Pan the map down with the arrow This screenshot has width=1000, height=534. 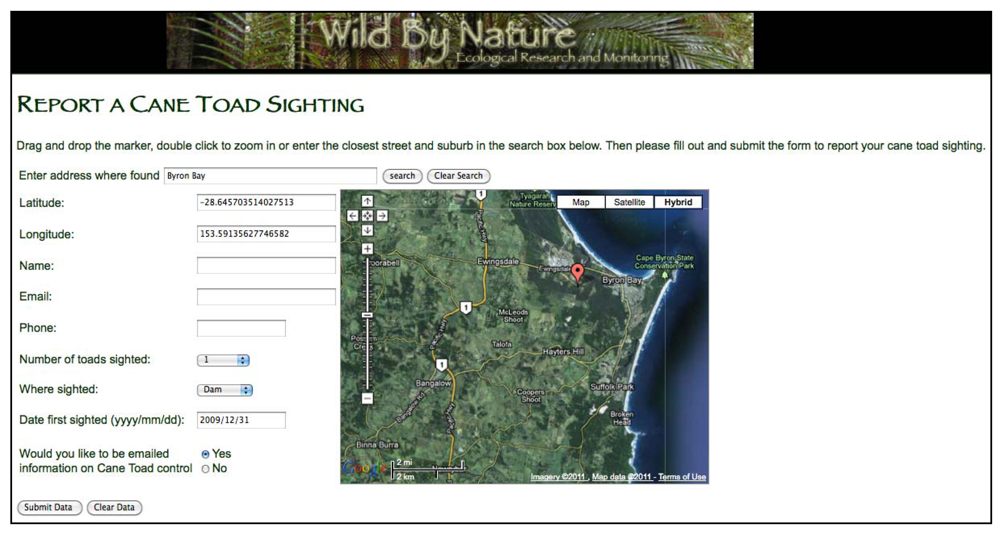tap(367, 230)
